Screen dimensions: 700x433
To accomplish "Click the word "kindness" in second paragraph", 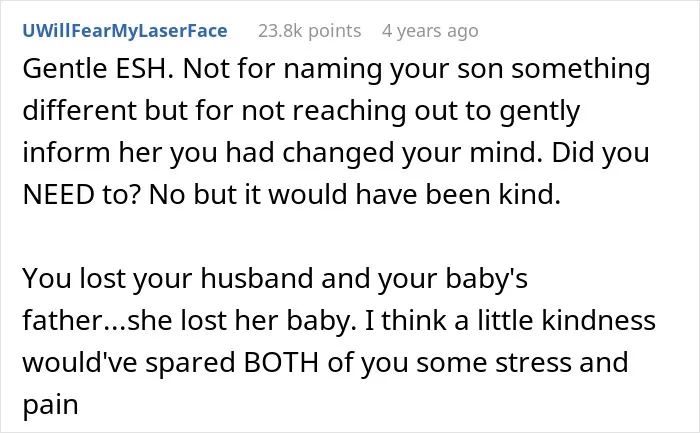I will click(x=598, y=321).
